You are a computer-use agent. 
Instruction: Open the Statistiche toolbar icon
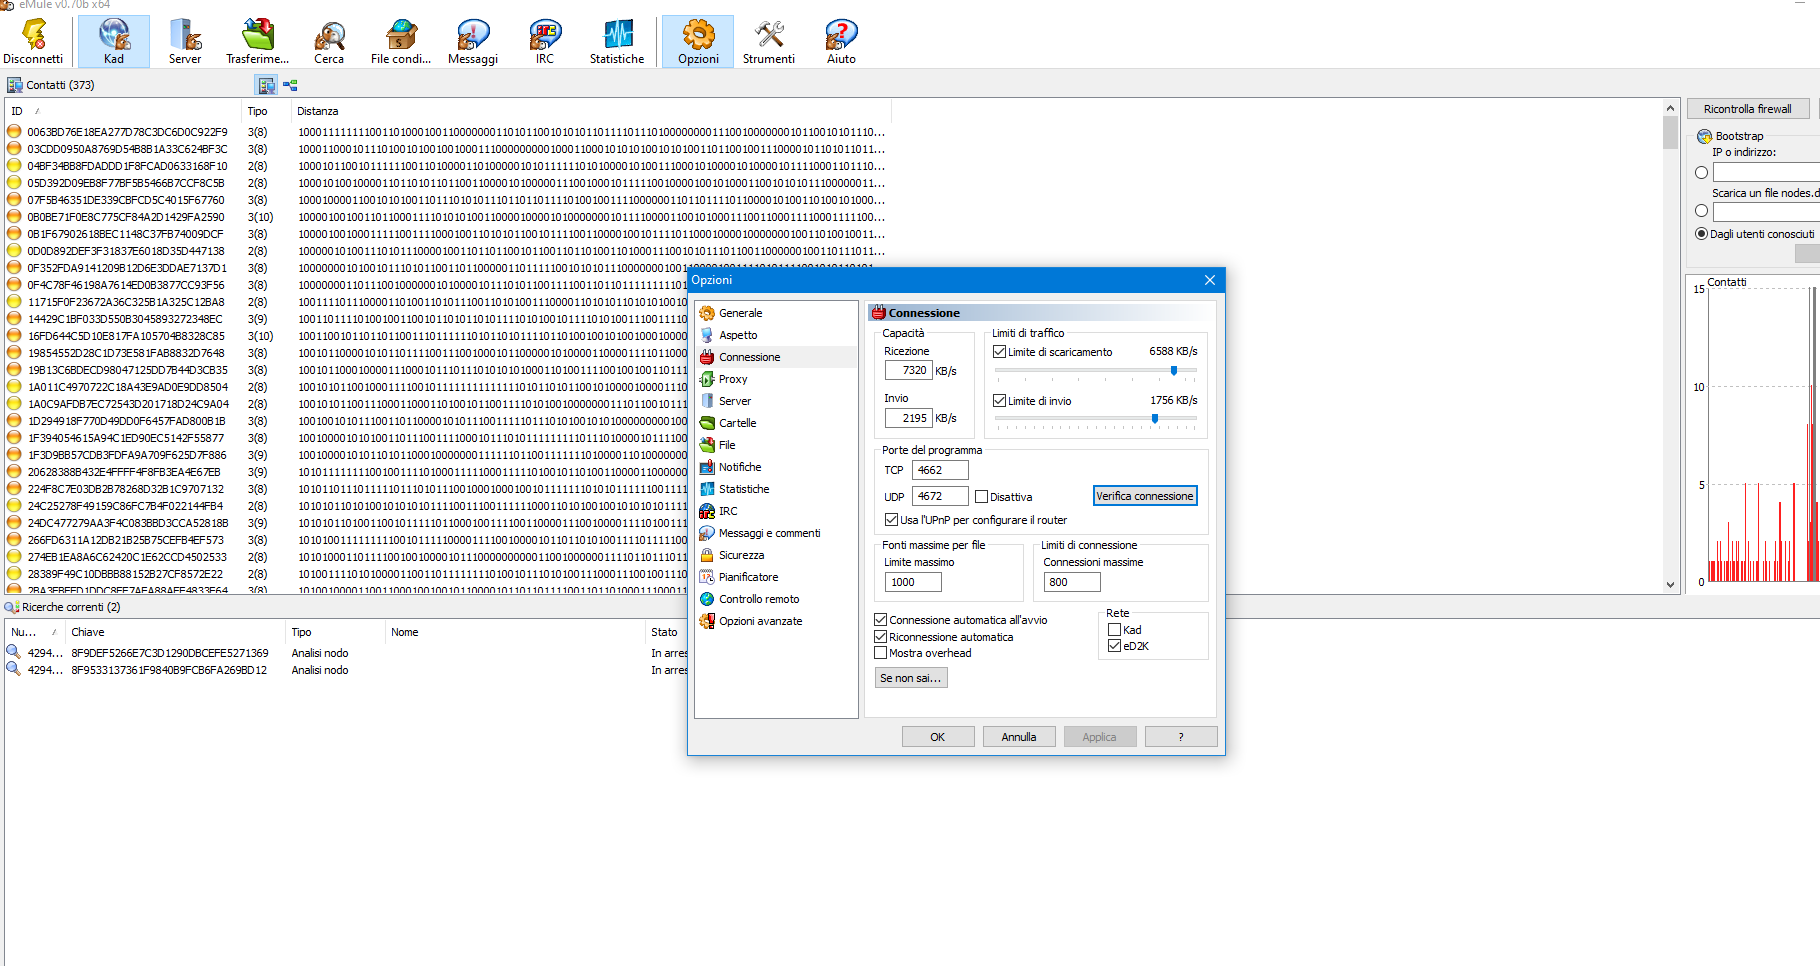617,42
